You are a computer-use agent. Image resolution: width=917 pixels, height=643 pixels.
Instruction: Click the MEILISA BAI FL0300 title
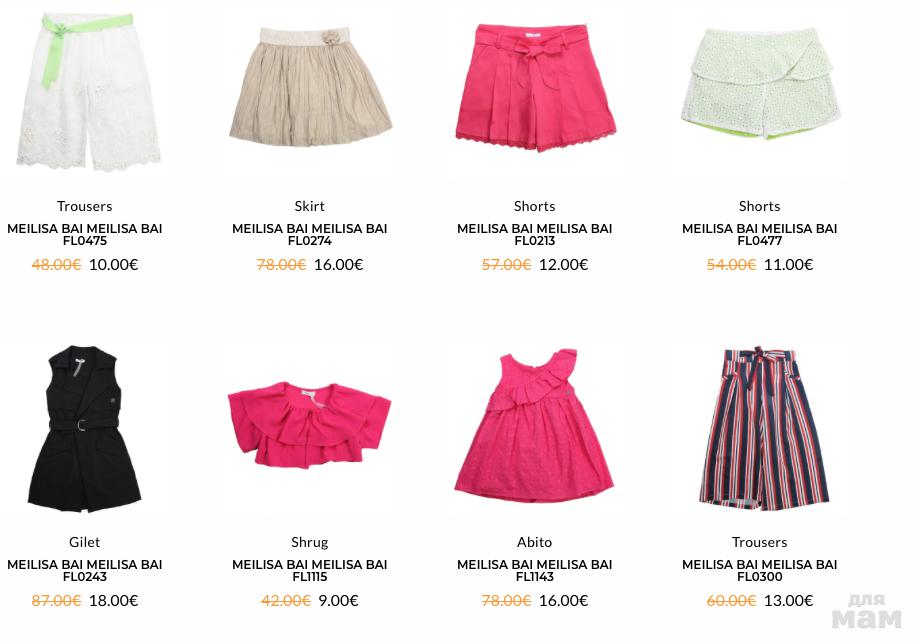click(x=759, y=570)
